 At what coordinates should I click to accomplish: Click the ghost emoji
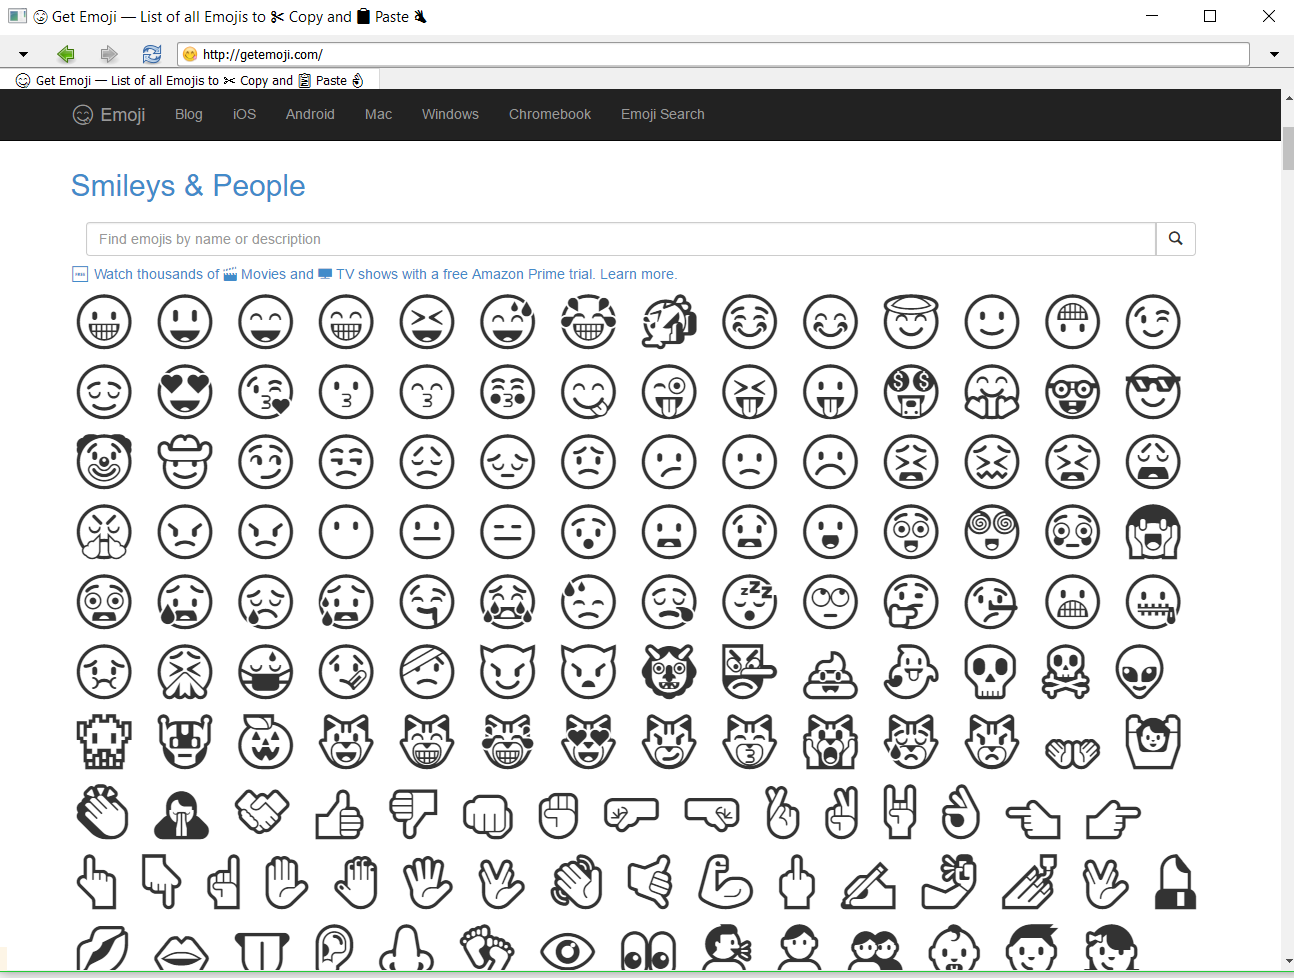click(911, 672)
